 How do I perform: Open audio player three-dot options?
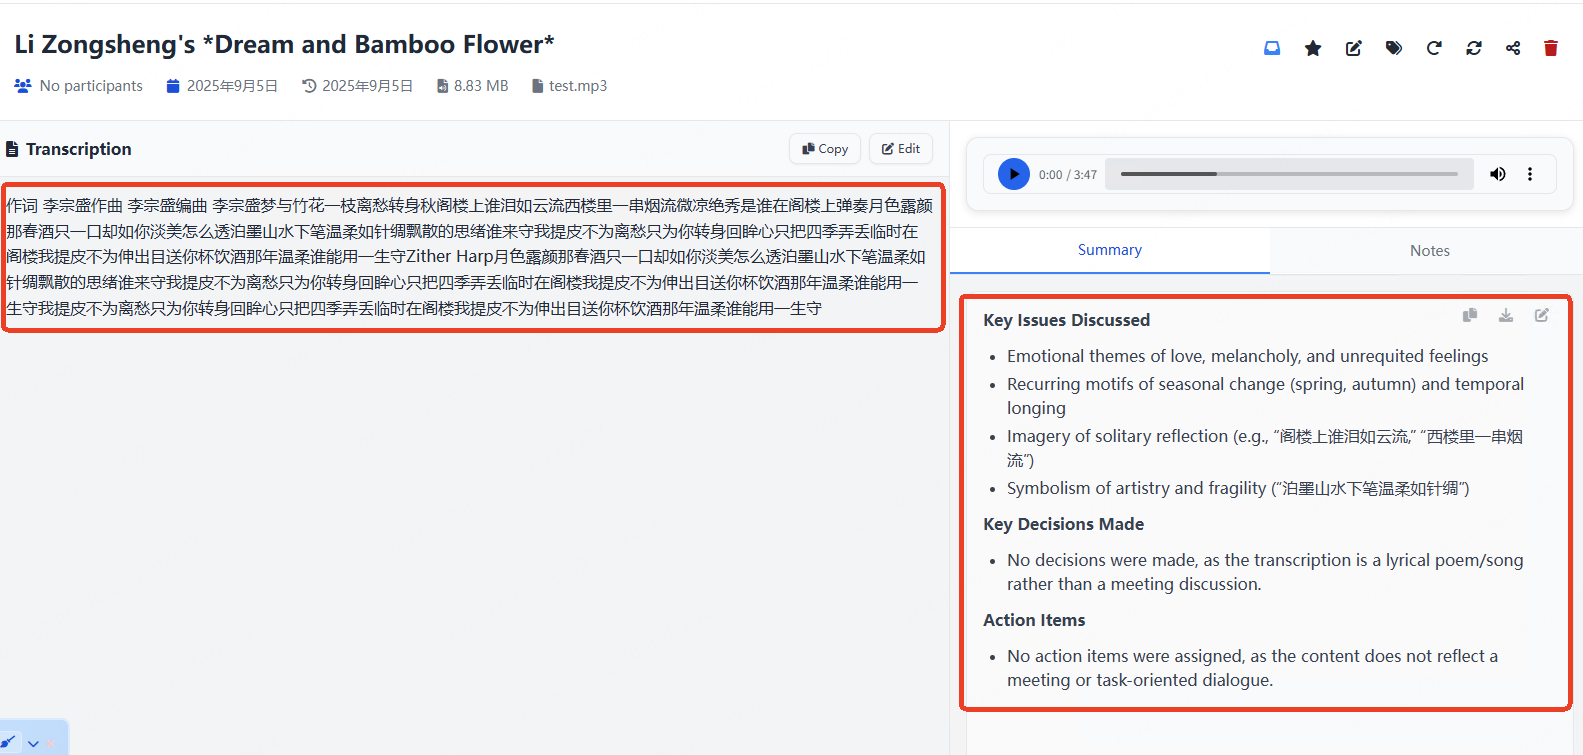(x=1530, y=174)
